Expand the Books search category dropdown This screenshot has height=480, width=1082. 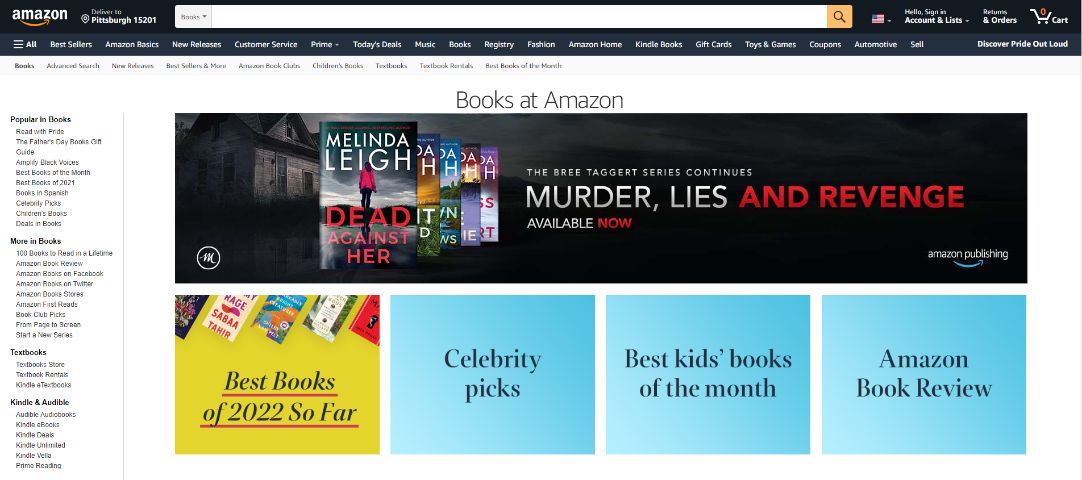click(x=193, y=17)
